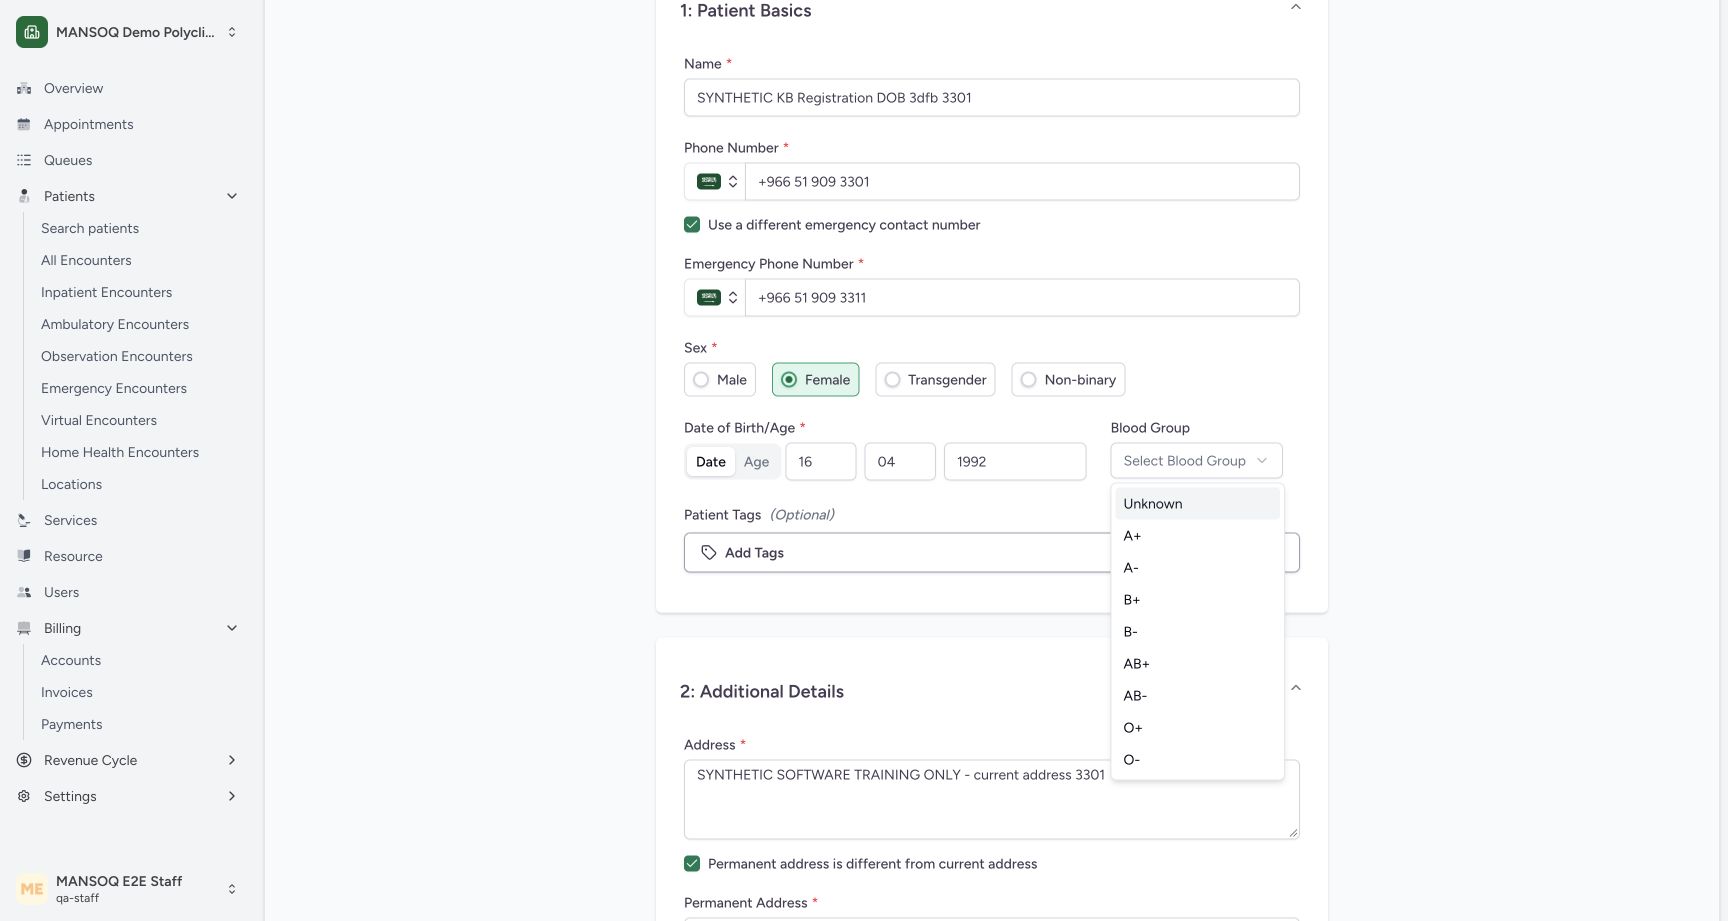Toggle permanent address is different checkbox
Screen dimensions: 1728x921
(x=692, y=864)
